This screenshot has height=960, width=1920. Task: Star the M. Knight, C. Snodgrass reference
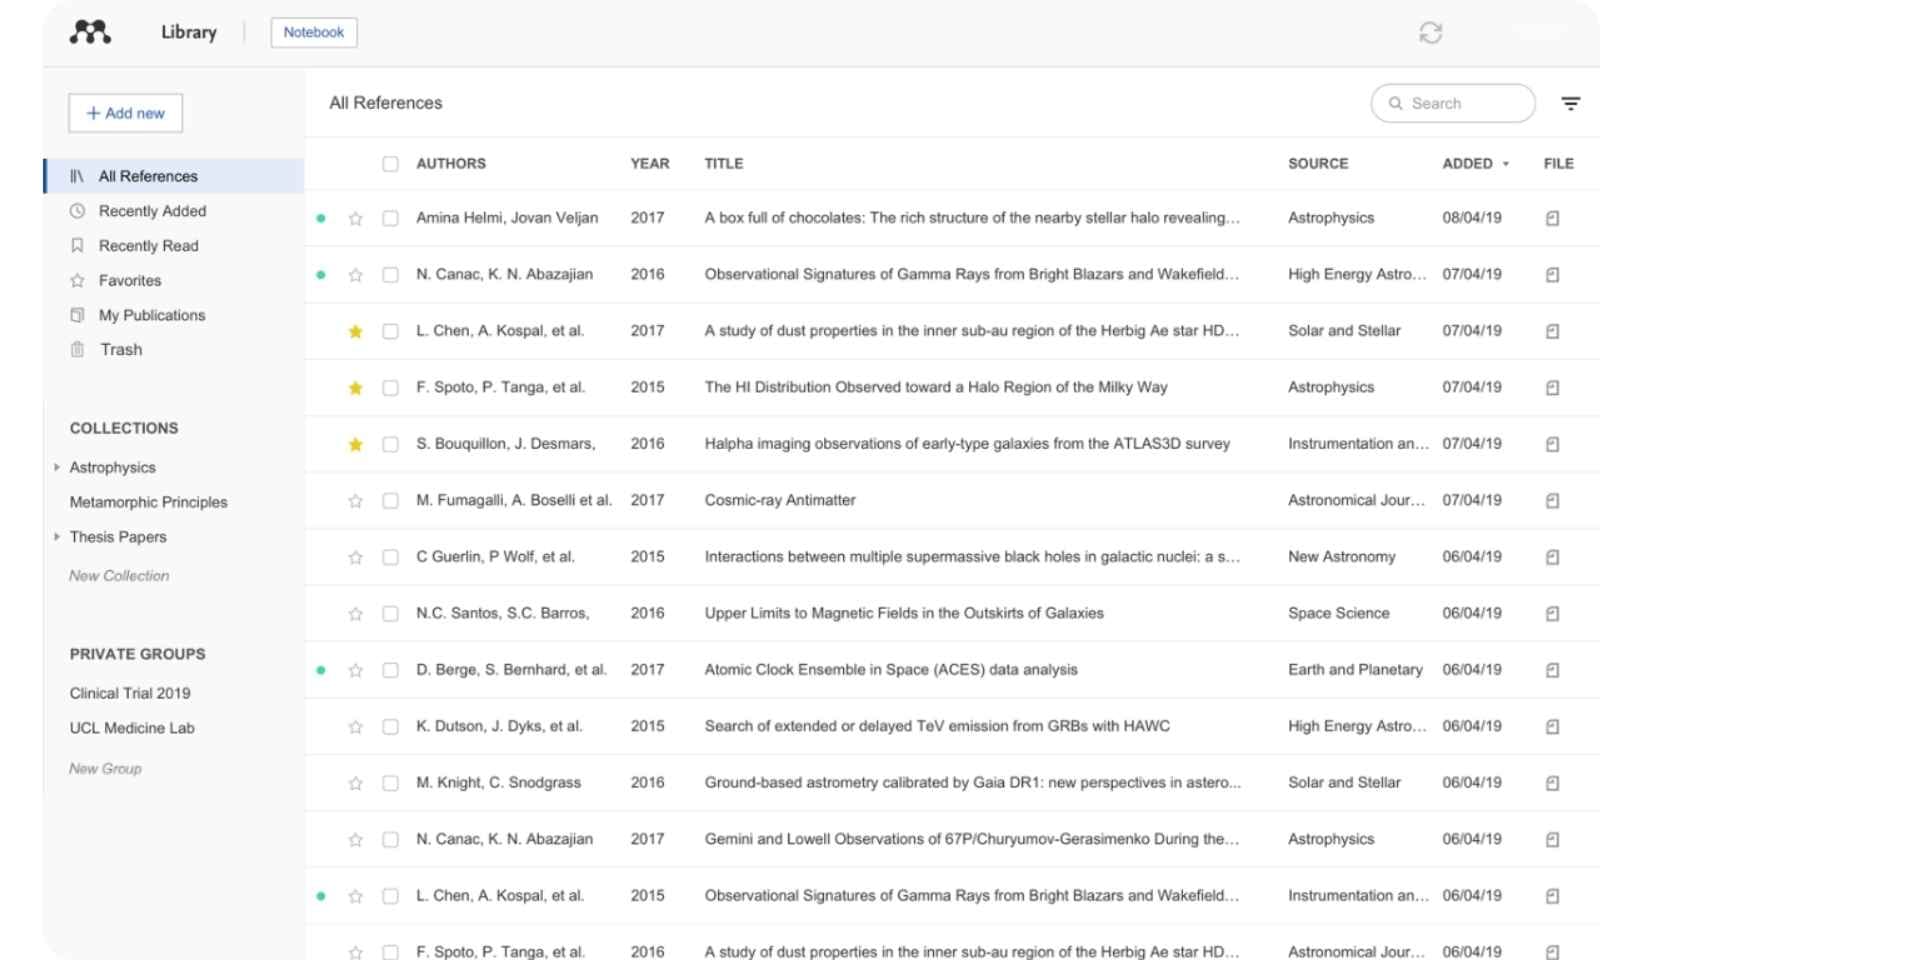[355, 784]
